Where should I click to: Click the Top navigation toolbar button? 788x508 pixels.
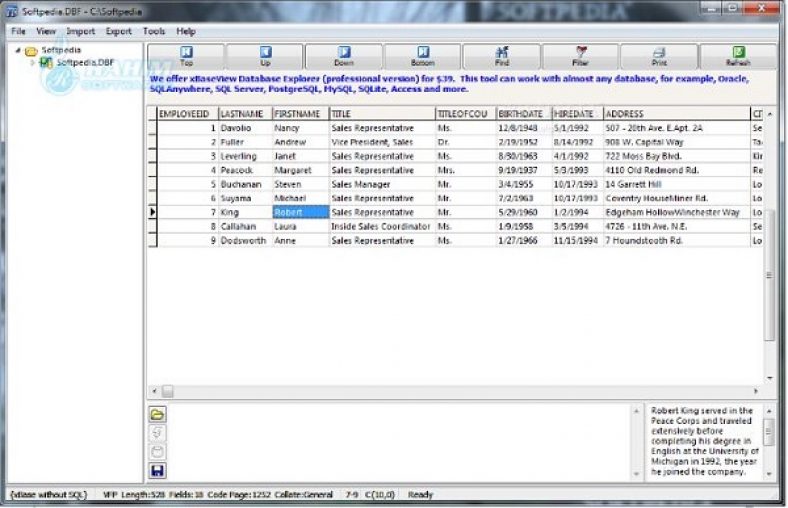pos(186,56)
